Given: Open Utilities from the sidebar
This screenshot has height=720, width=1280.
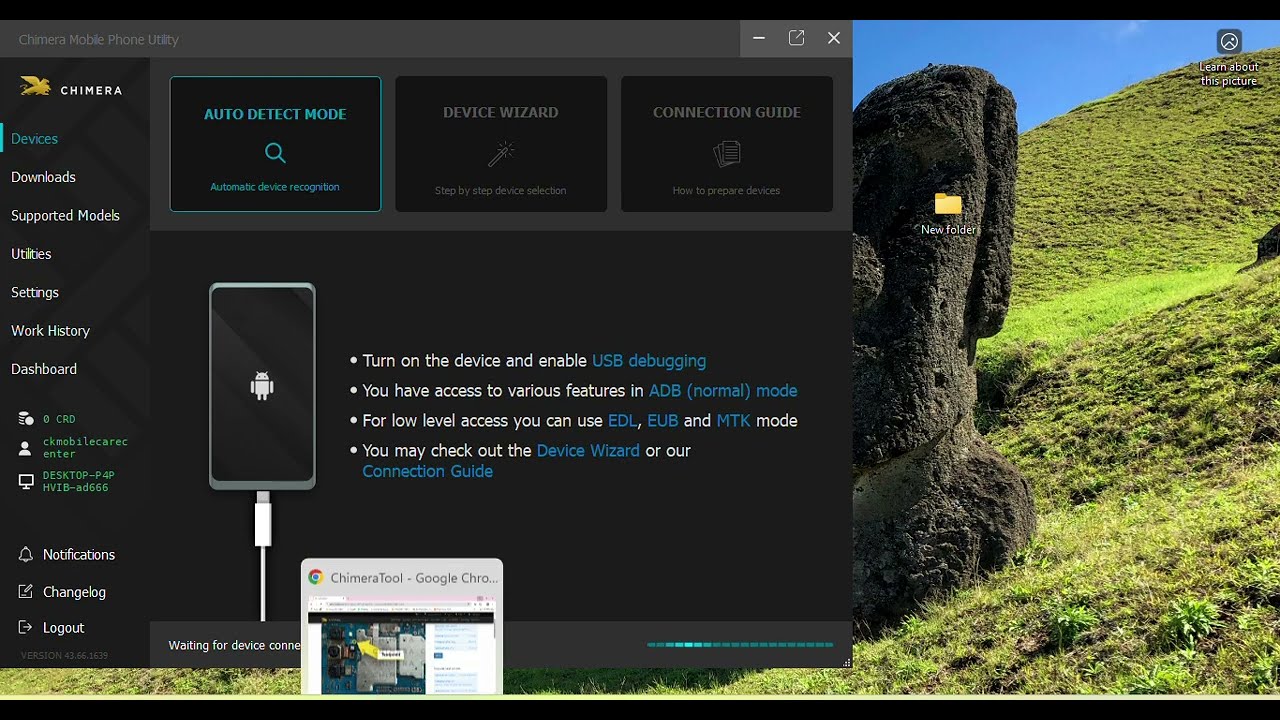Looking at the screenshot, I should tap(31, 254).
